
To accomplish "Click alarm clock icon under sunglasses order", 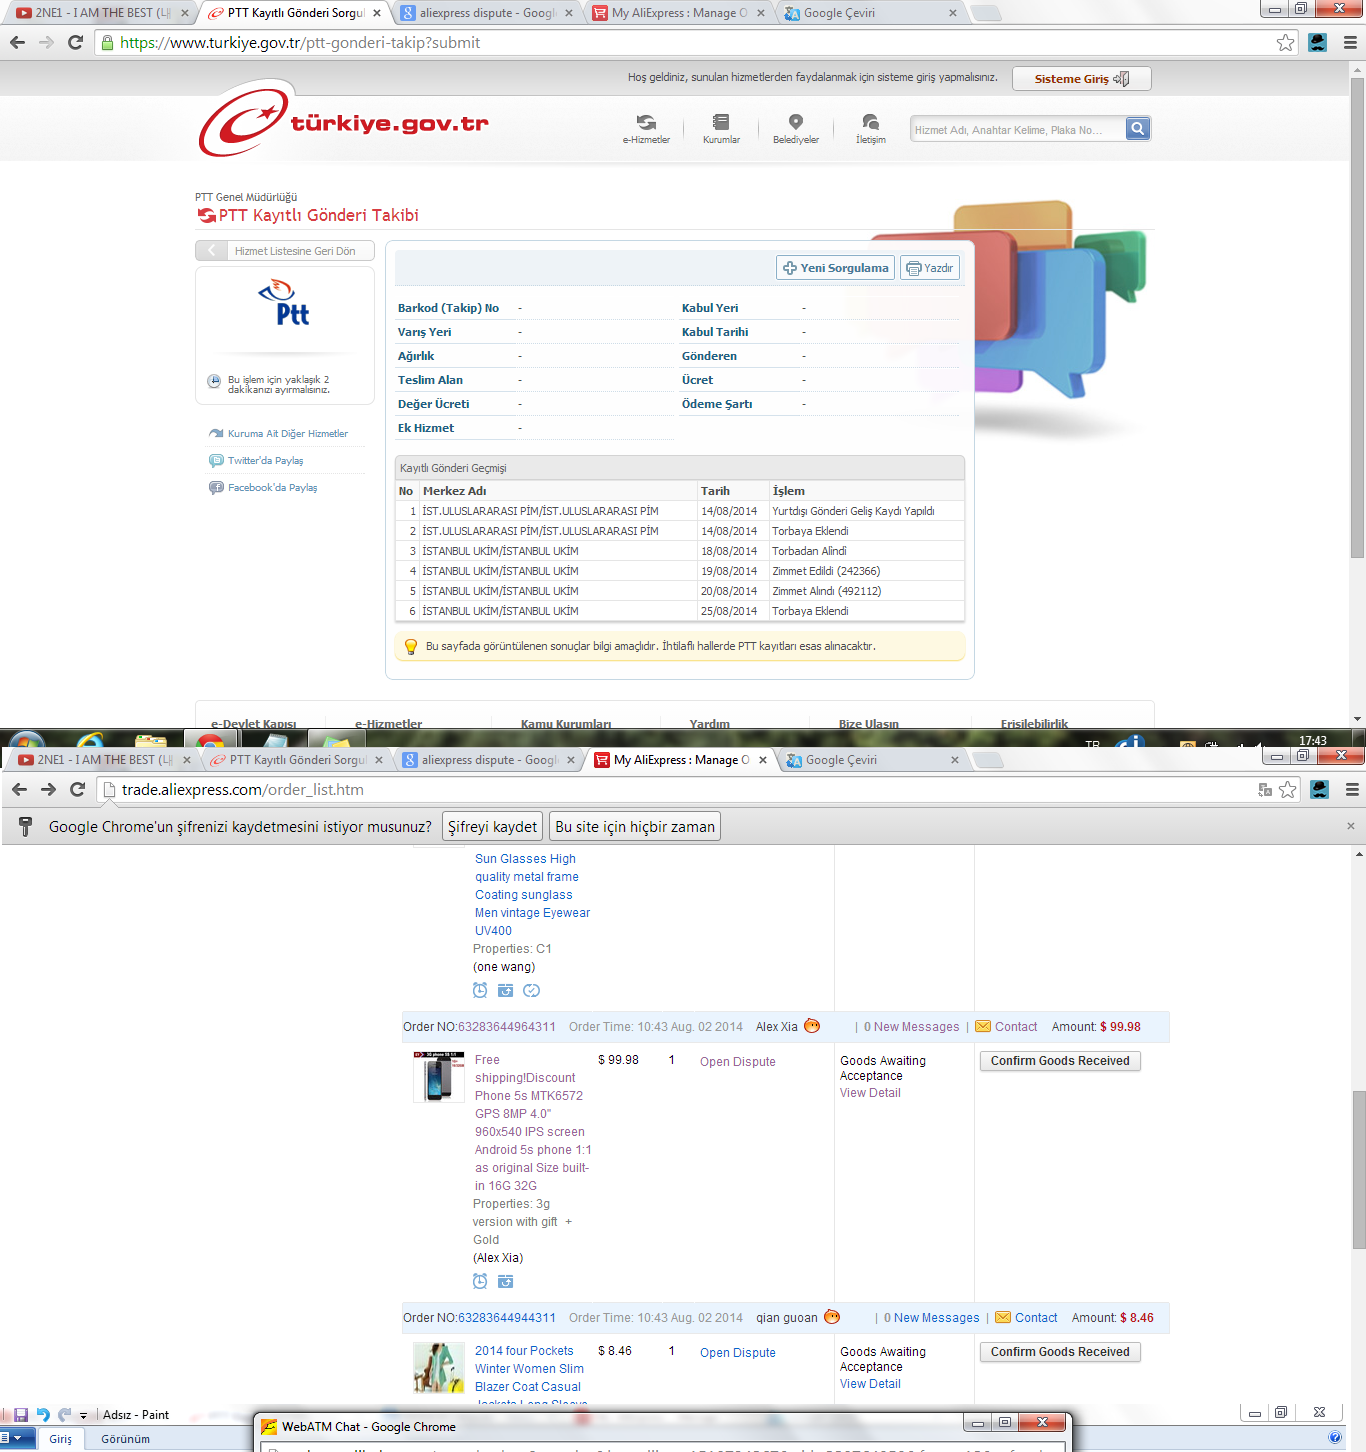I will point(480,990).
